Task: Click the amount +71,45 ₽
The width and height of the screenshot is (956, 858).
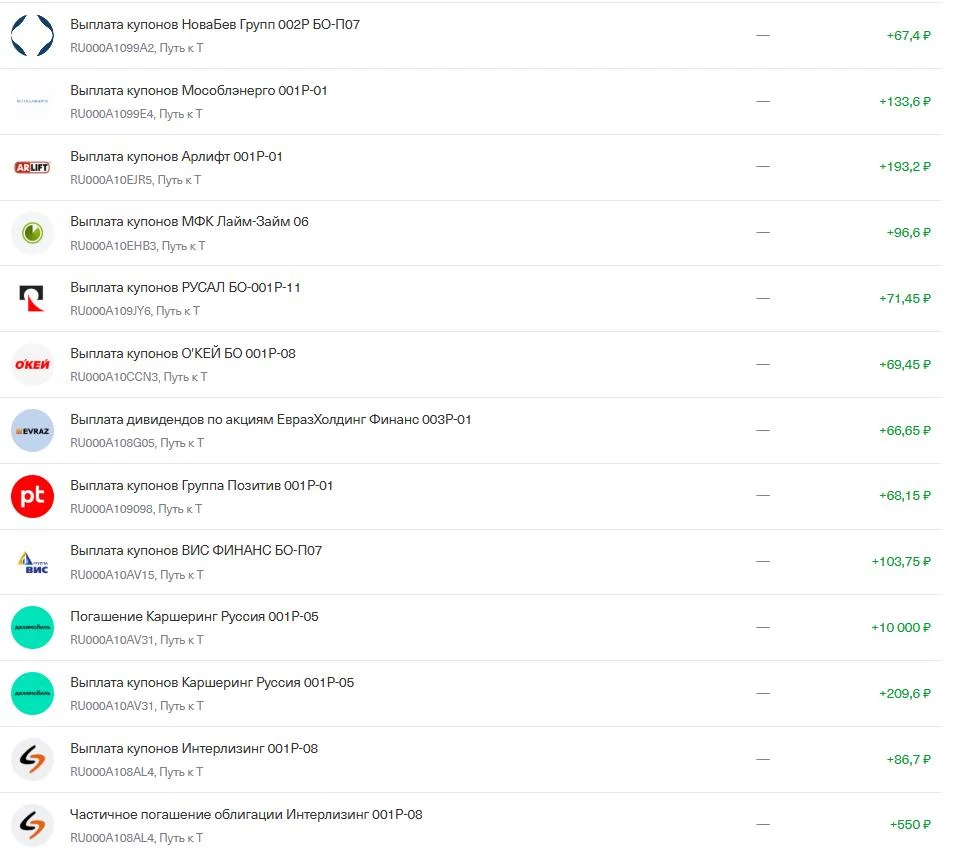Action: [x=905, y=299]
